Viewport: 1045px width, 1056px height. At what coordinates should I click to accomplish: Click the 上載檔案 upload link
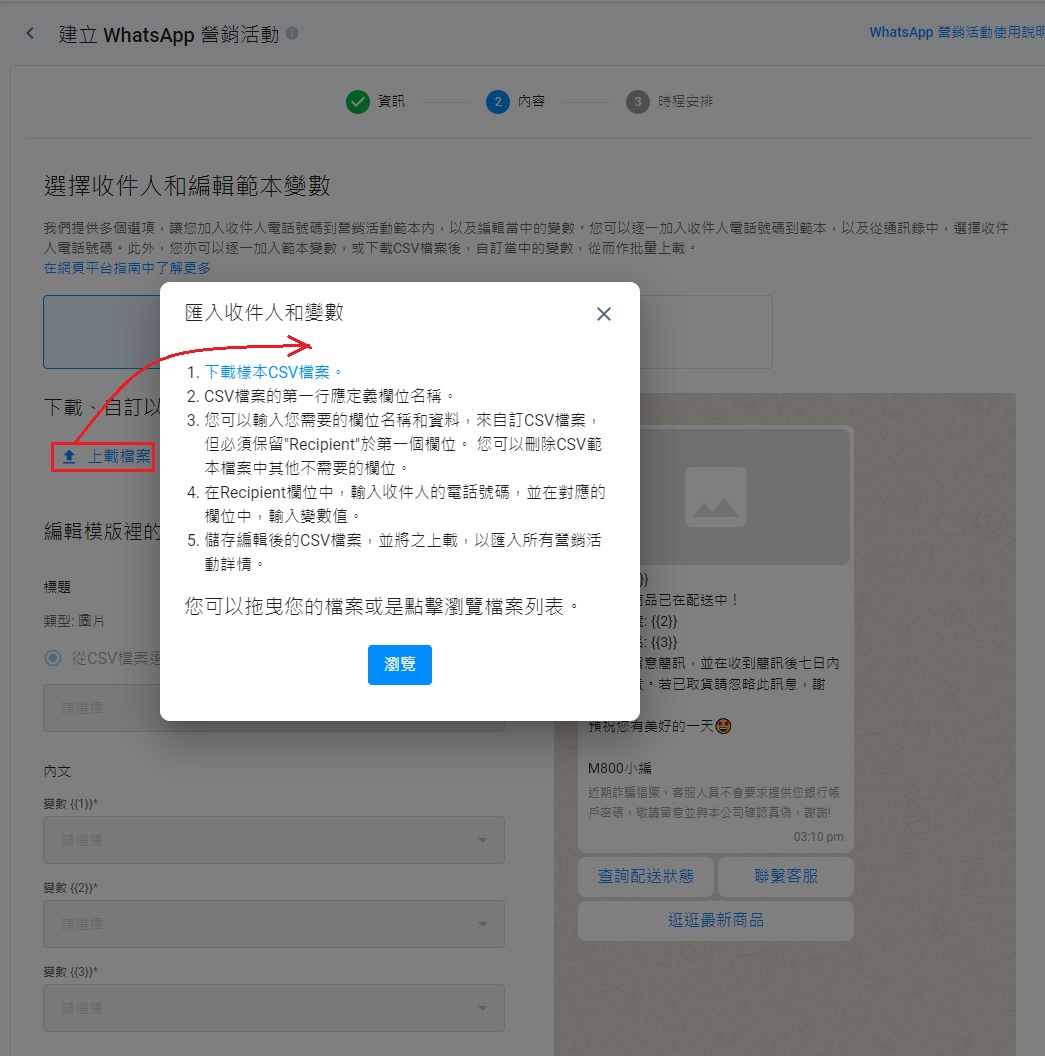(119, 457)
